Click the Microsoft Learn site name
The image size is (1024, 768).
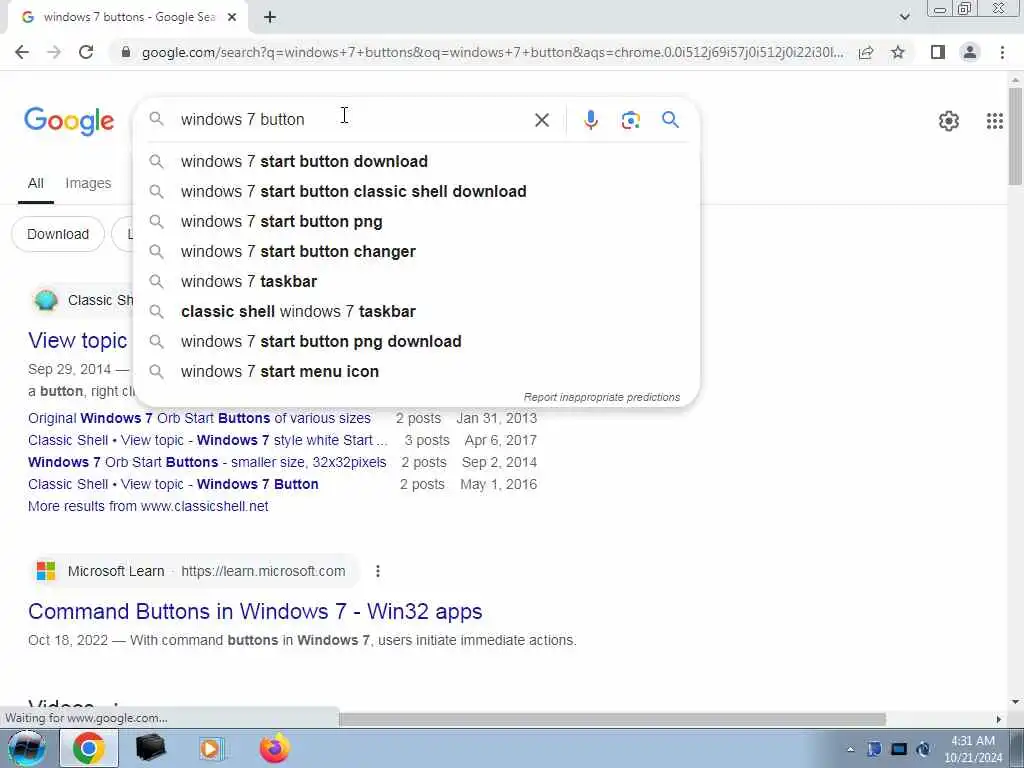[116, 571]
